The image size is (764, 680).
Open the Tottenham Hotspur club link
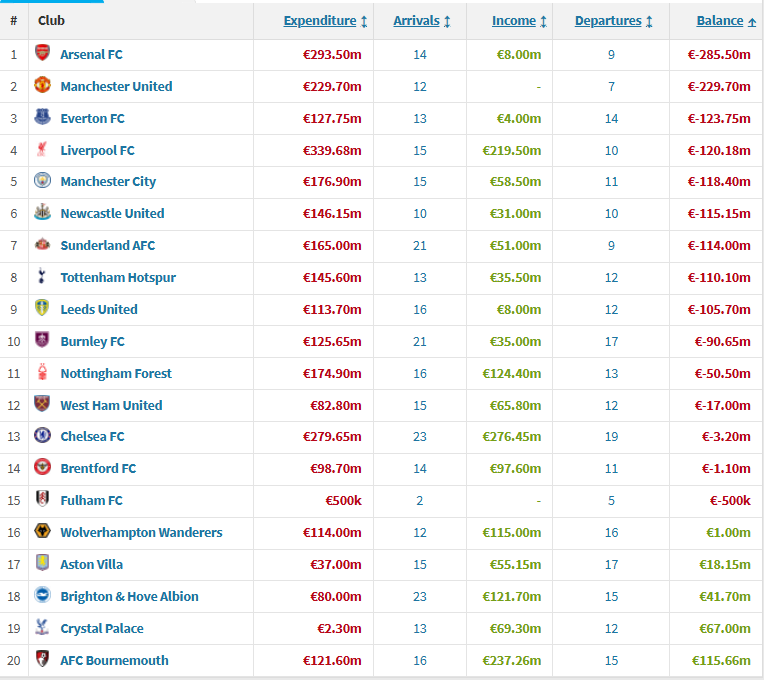(x=118, y=278)
